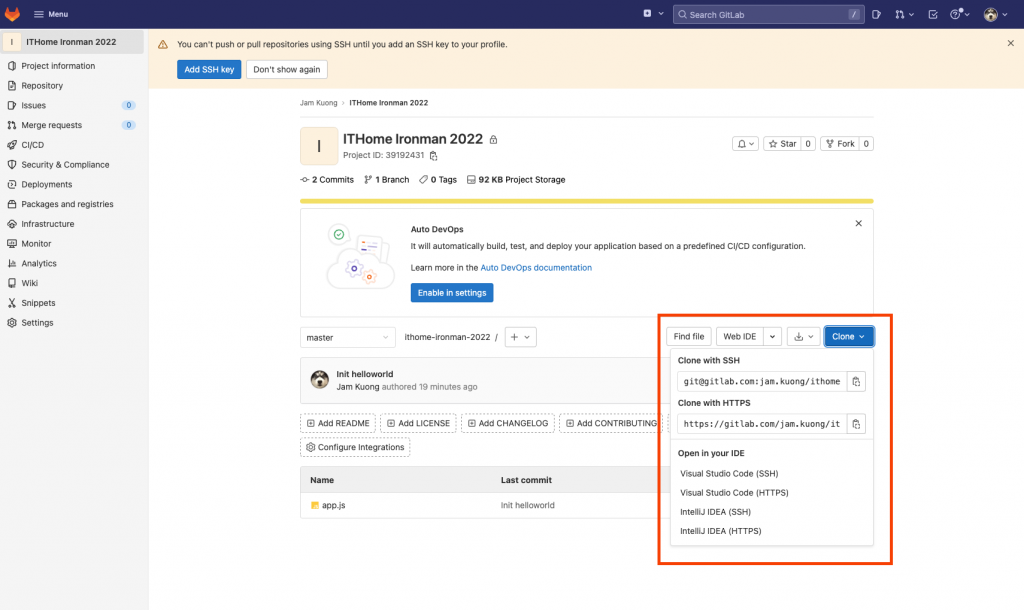Image resolution: width=1024 pixels, height=610 pixels.
Task: Focus the Search GitLab field
Action: 768,14
